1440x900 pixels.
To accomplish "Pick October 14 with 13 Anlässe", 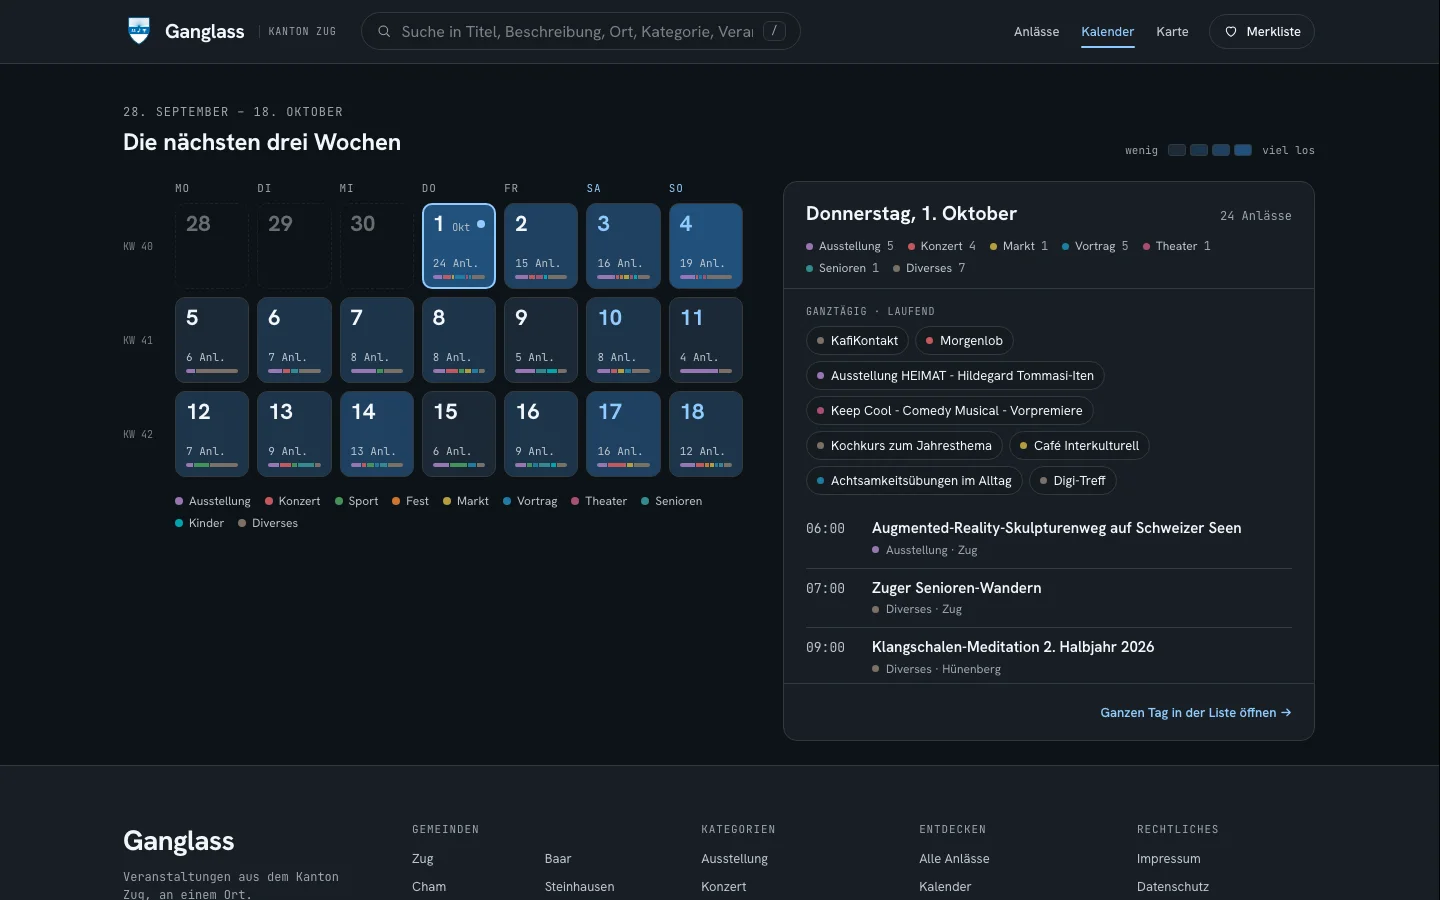I will point(376,434).
